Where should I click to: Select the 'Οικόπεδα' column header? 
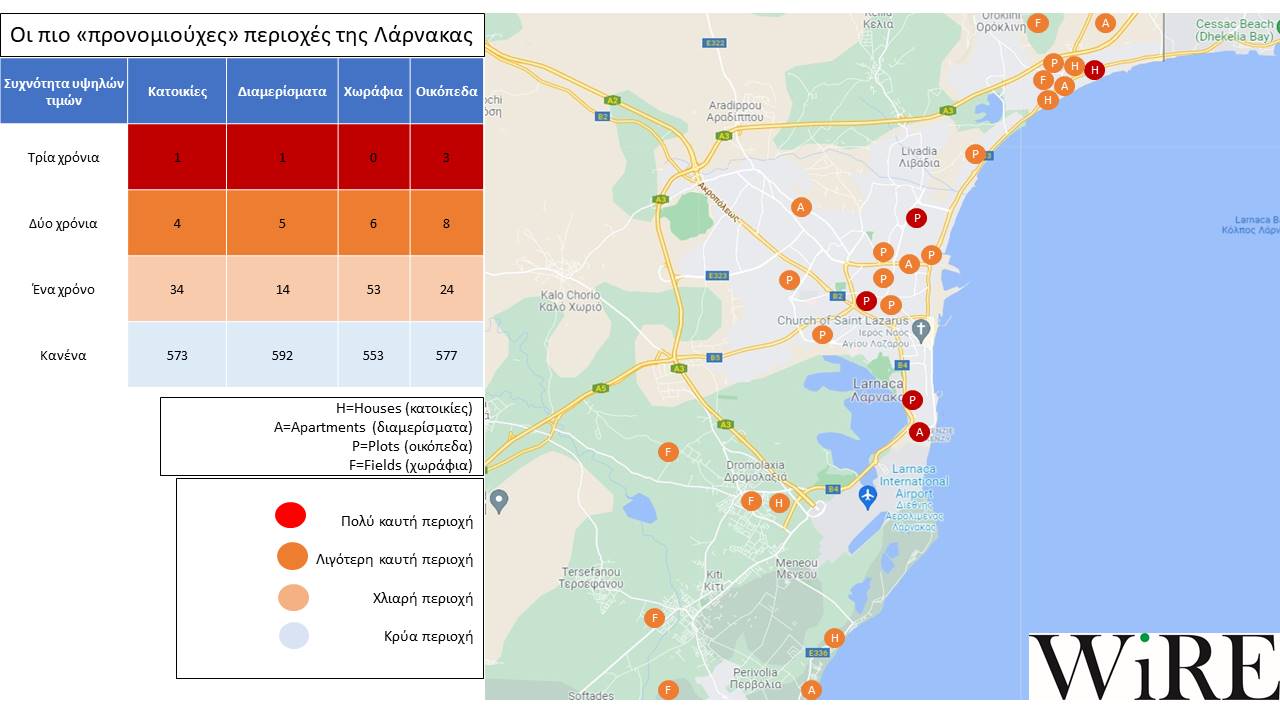coord(446,91)
